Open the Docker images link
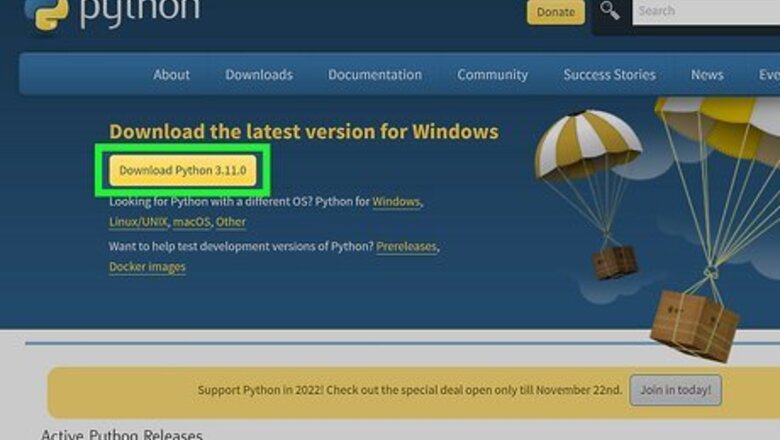 (147, 267)
